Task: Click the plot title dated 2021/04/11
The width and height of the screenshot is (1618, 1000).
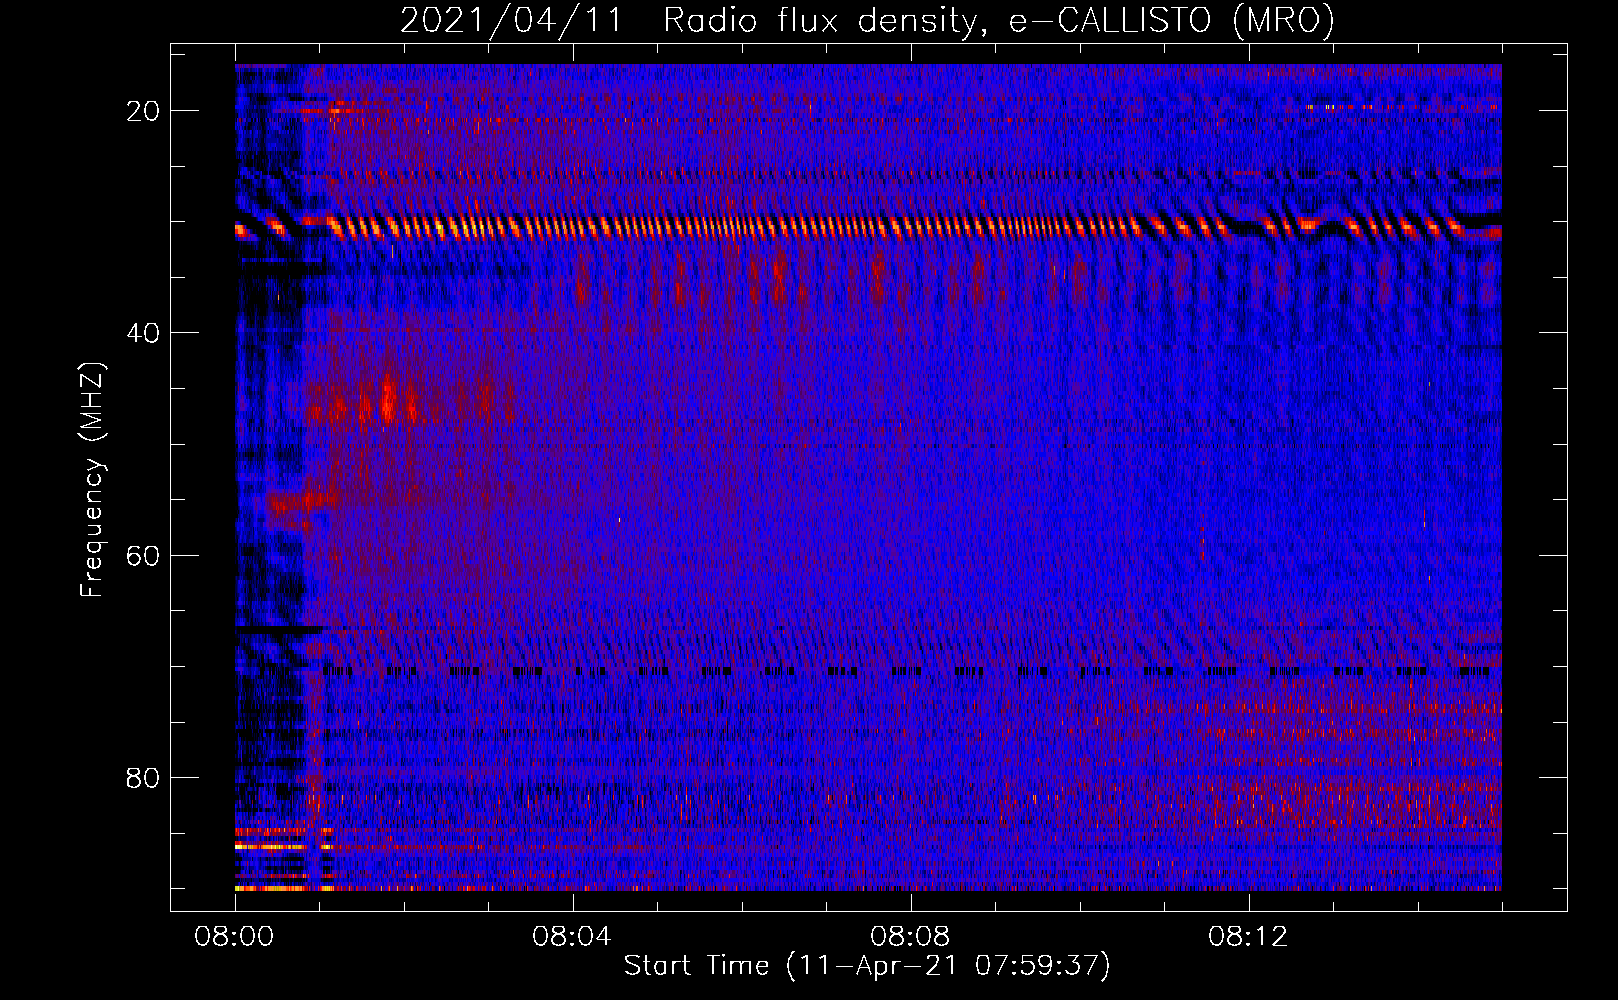Action: click(867, 20)
